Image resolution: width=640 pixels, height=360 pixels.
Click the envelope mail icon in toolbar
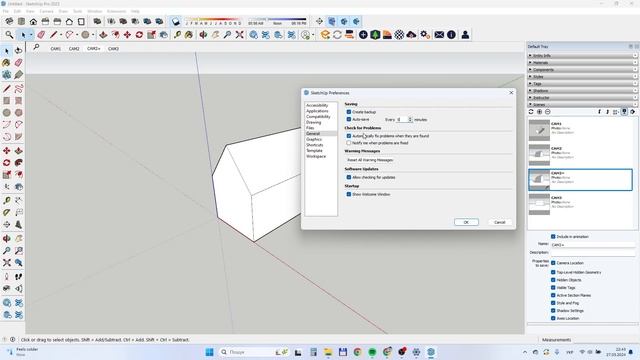tap(439, 35)
